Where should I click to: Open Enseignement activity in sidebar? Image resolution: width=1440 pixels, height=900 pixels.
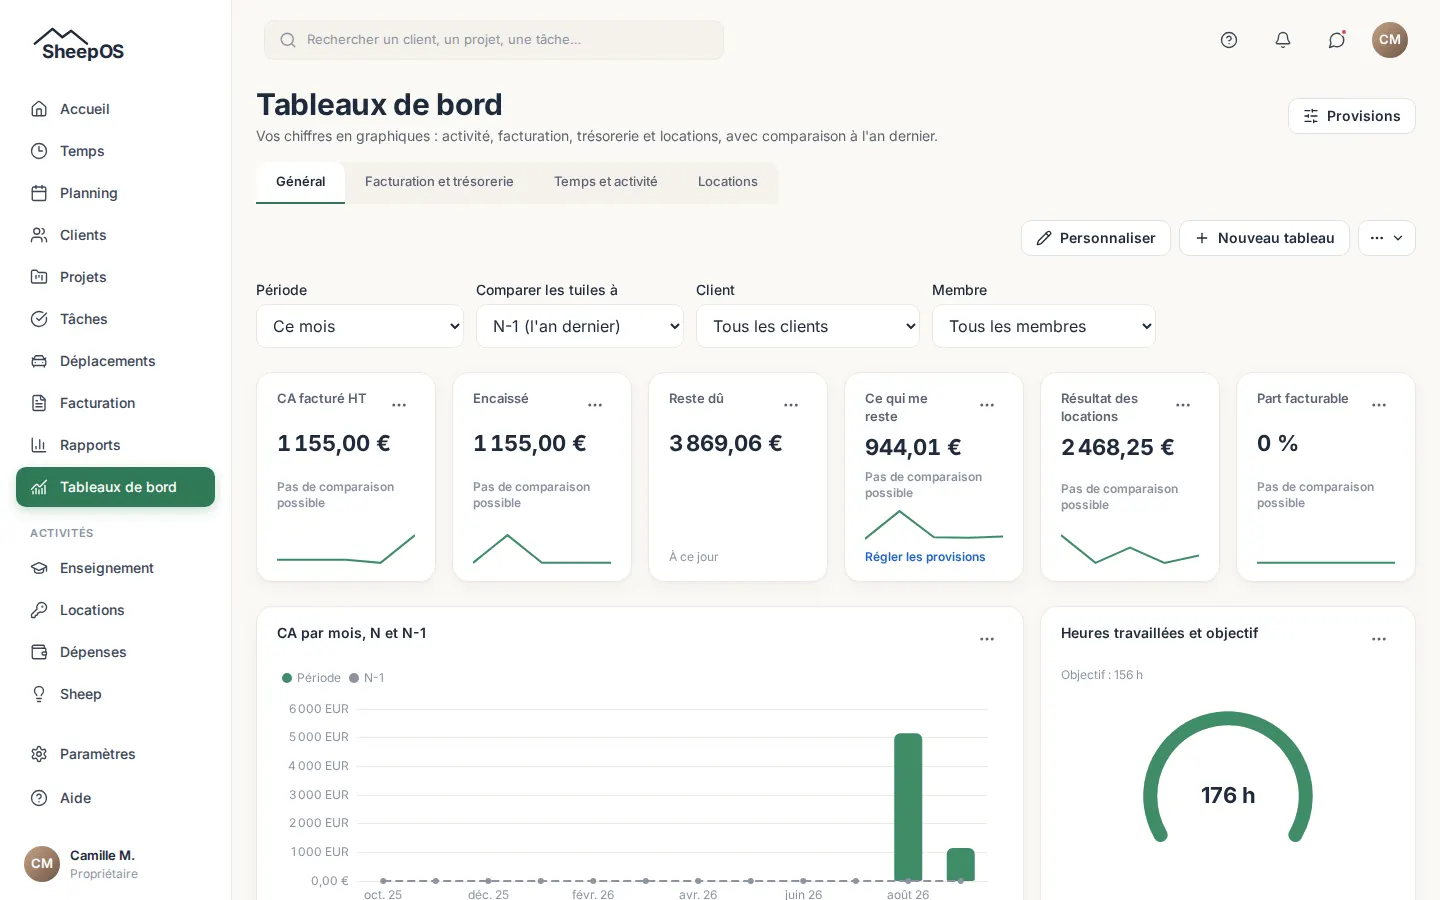115,568
